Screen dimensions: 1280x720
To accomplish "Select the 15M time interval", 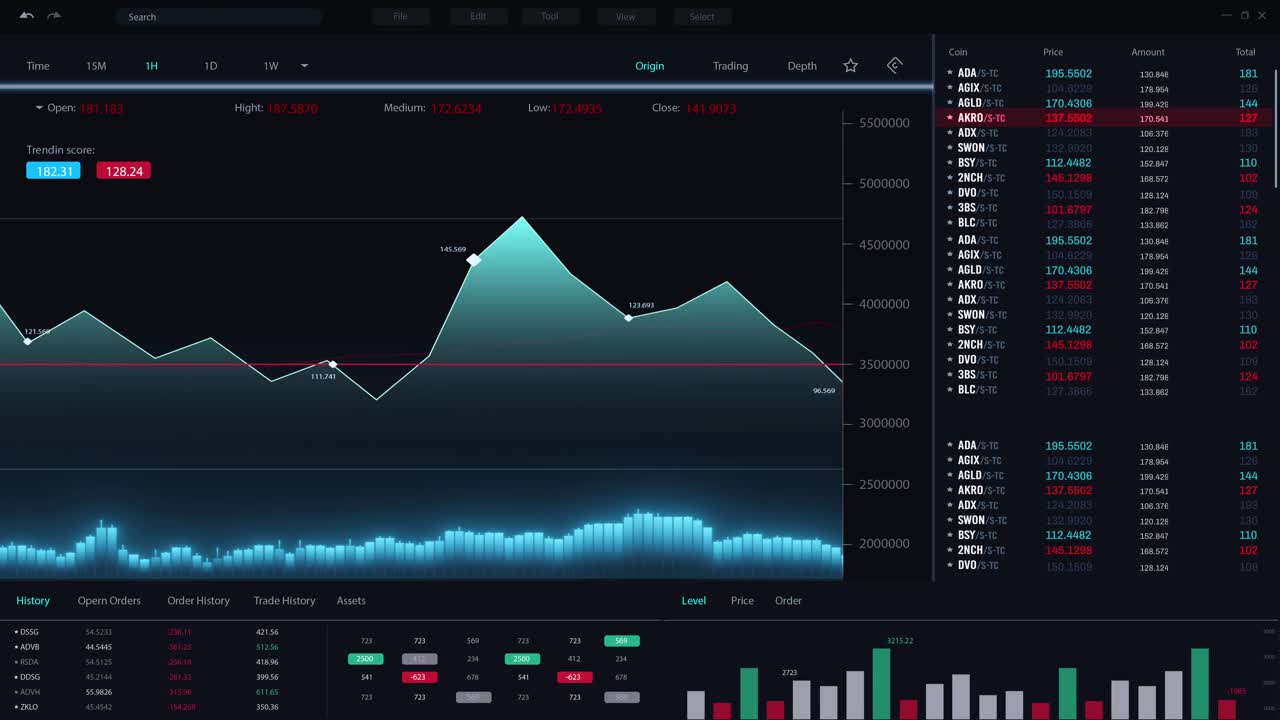I will [x=96, y=66].
